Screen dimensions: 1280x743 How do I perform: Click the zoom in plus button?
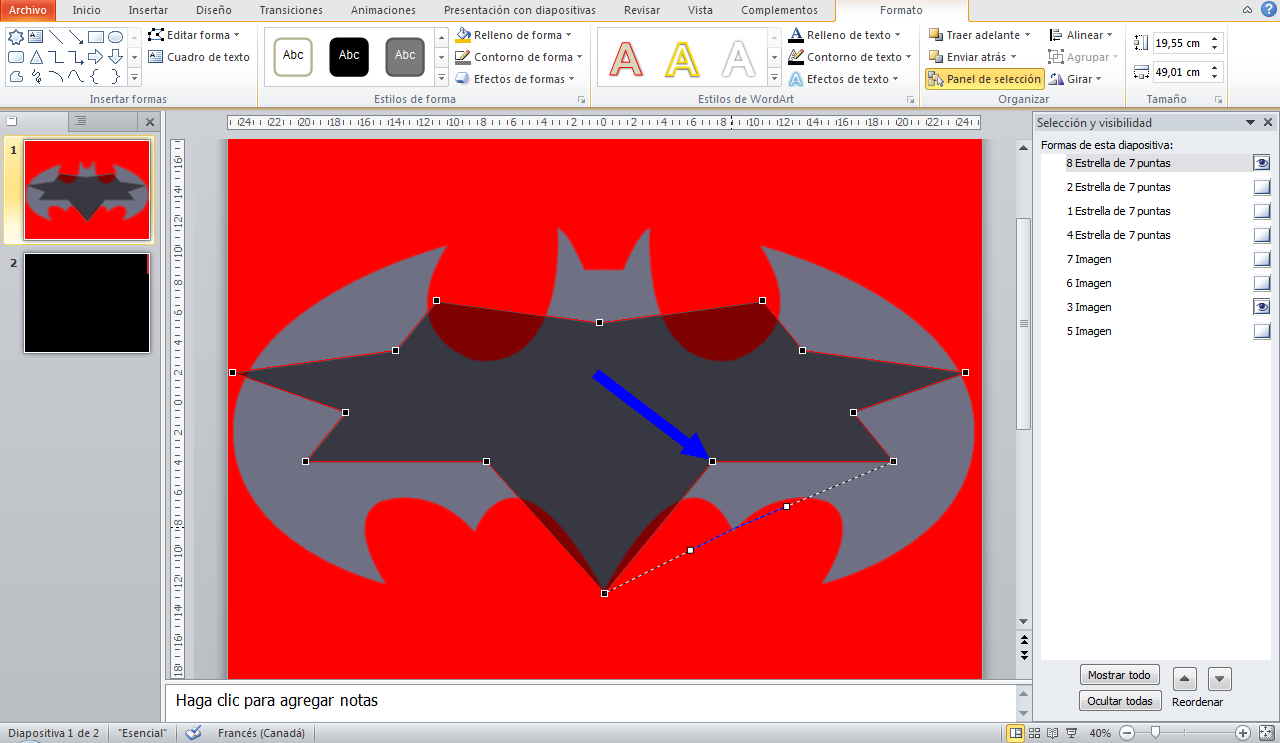click(x=1243, y=733)
